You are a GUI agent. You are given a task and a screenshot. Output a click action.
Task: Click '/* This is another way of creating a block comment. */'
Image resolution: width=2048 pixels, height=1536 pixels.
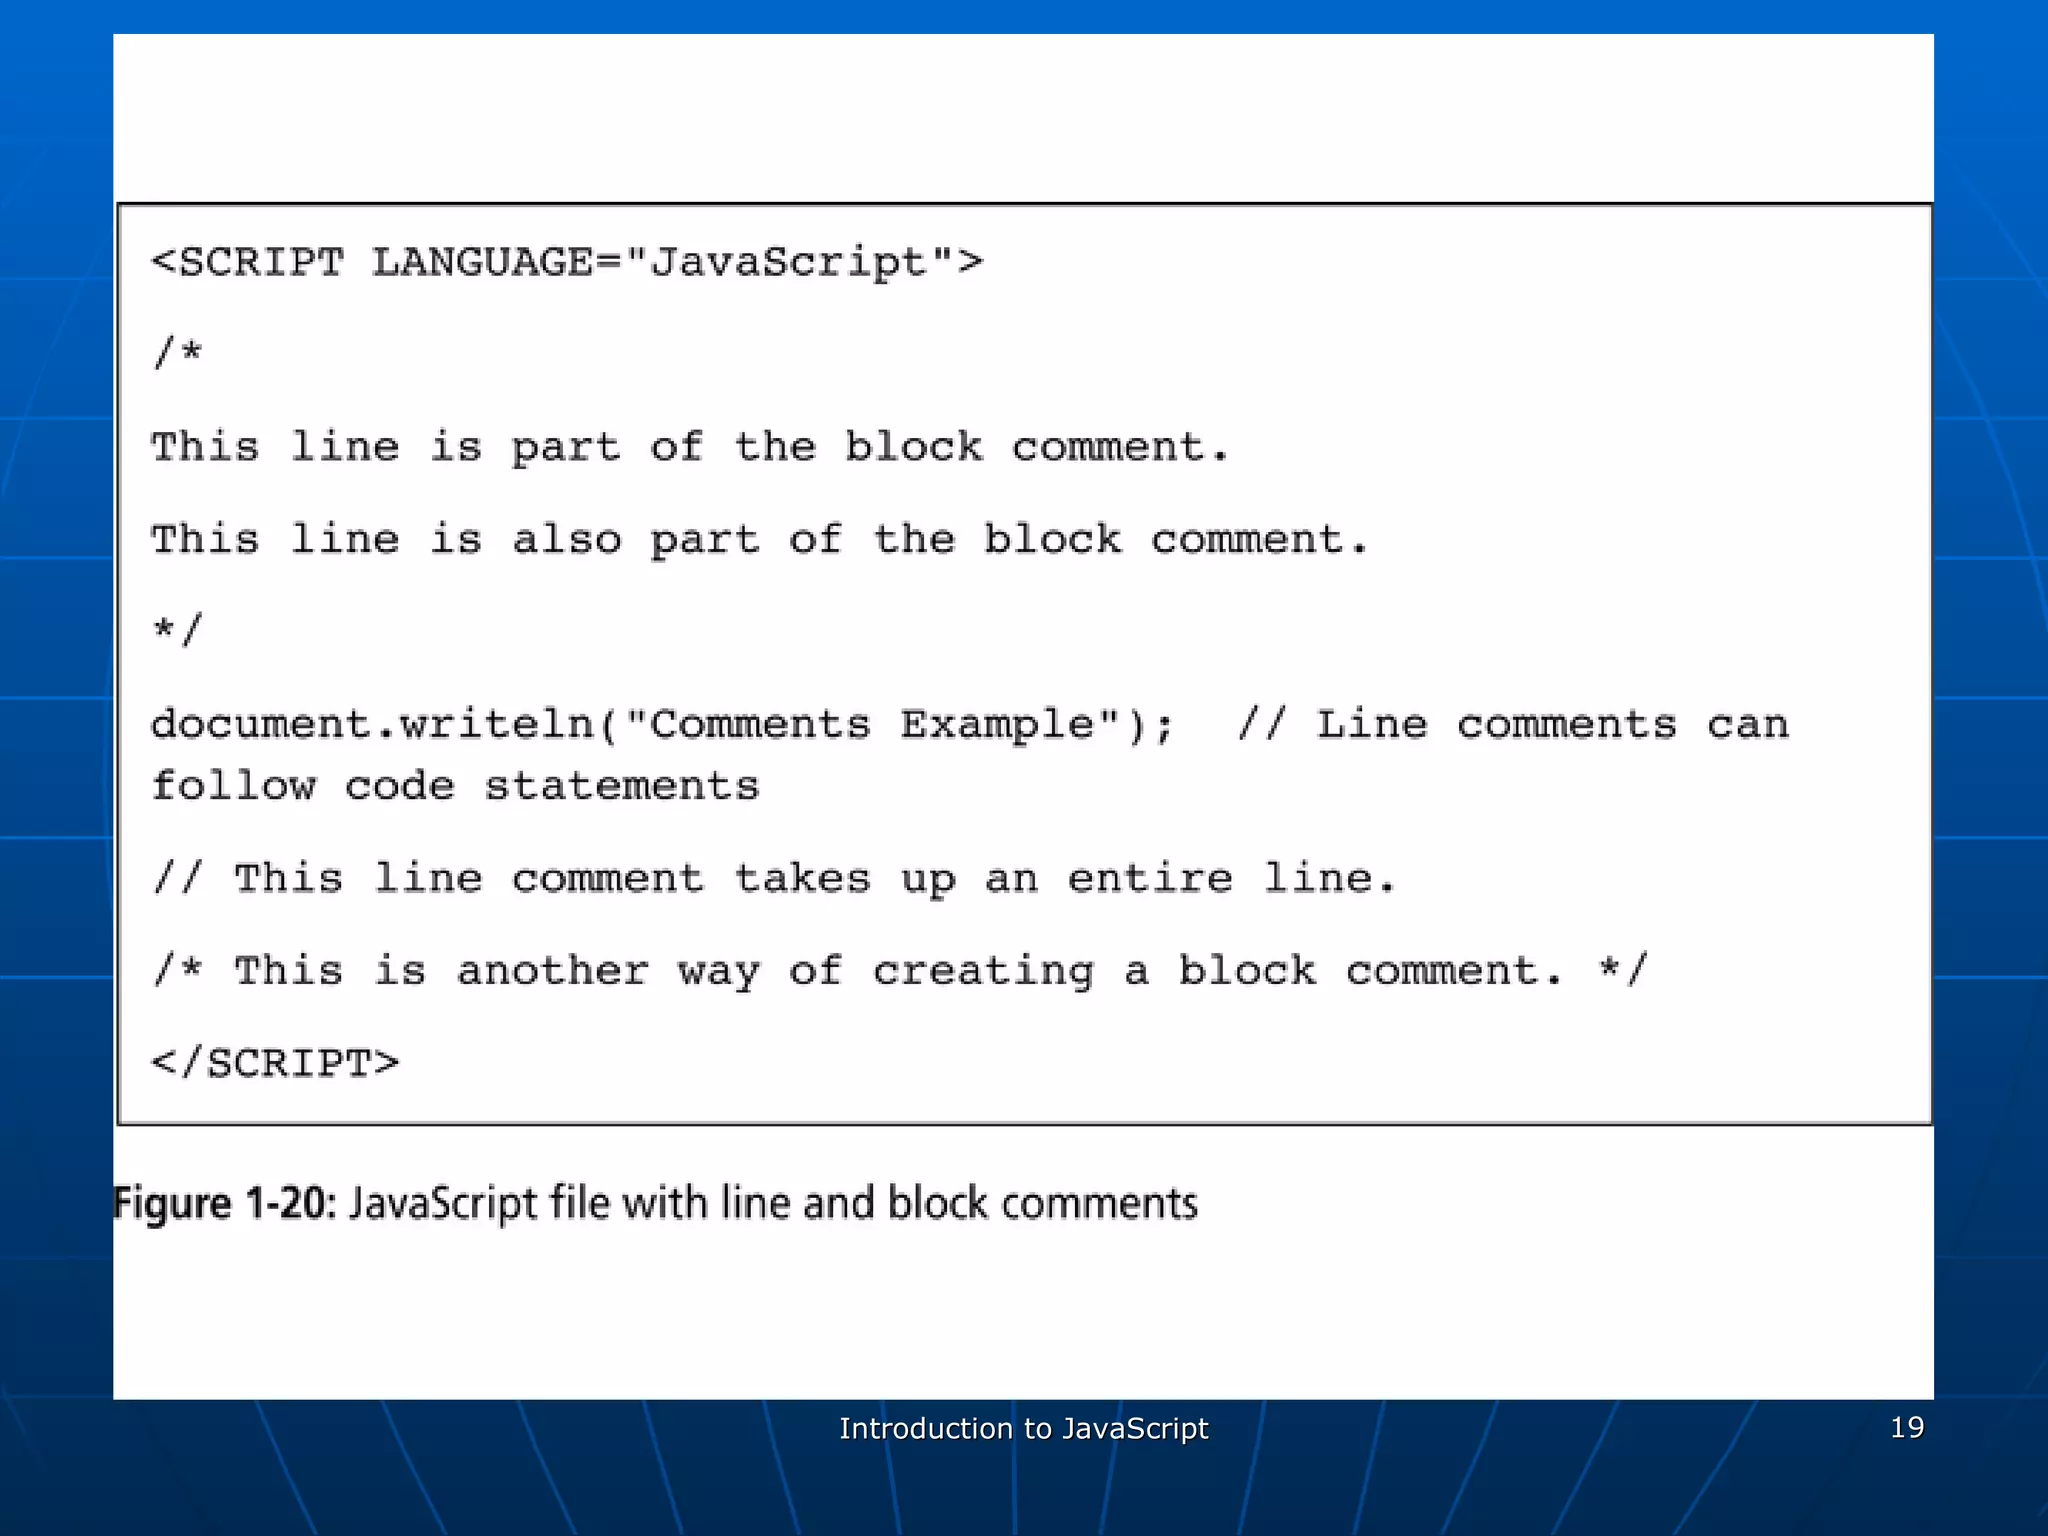900,971
